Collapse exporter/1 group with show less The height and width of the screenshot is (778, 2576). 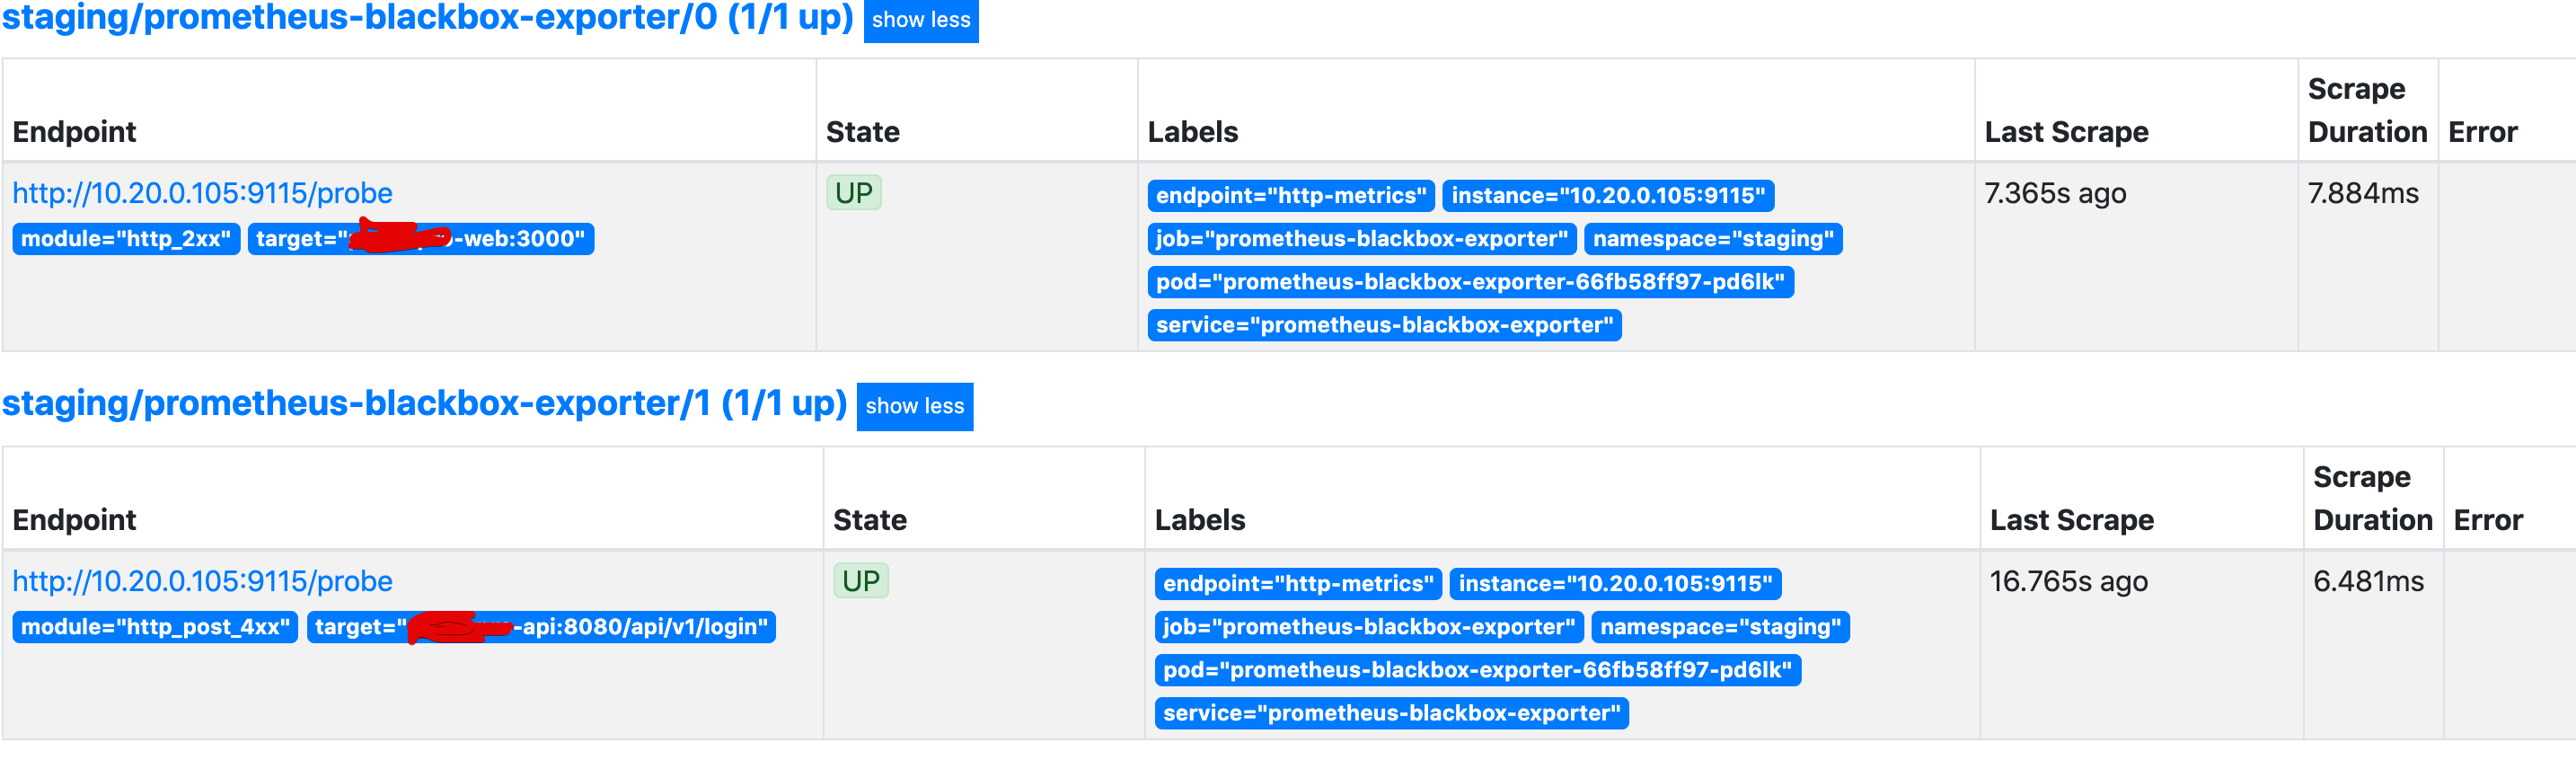914,406
